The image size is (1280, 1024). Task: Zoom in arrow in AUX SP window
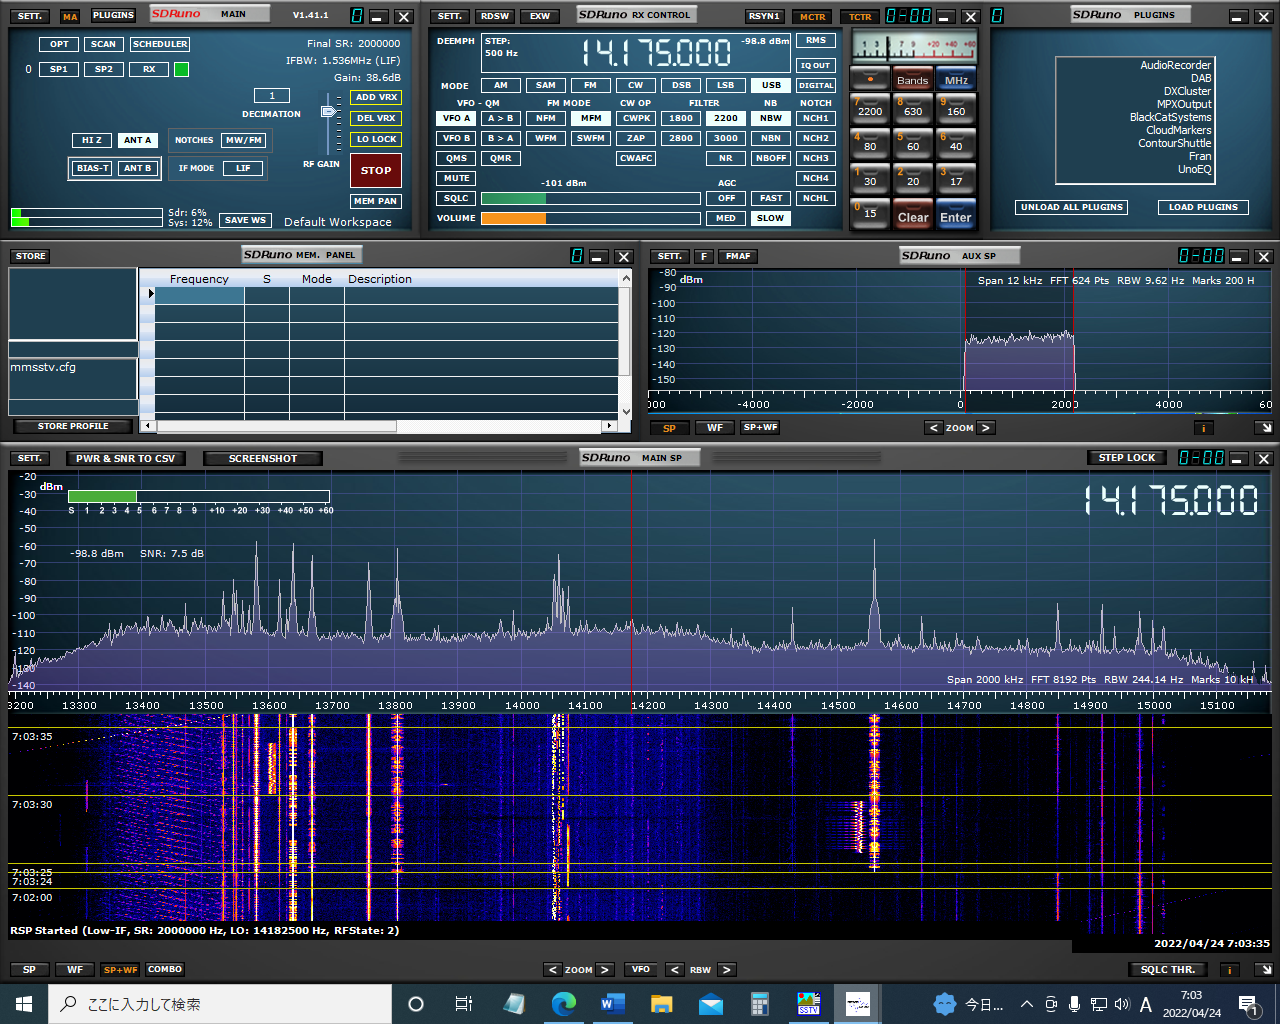[x=985, y=428]
